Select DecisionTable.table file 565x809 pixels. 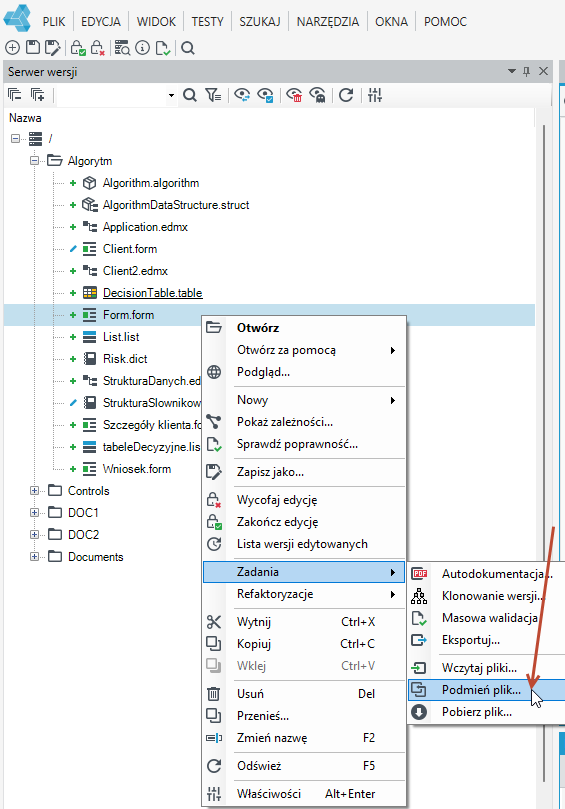click(153, 293)
